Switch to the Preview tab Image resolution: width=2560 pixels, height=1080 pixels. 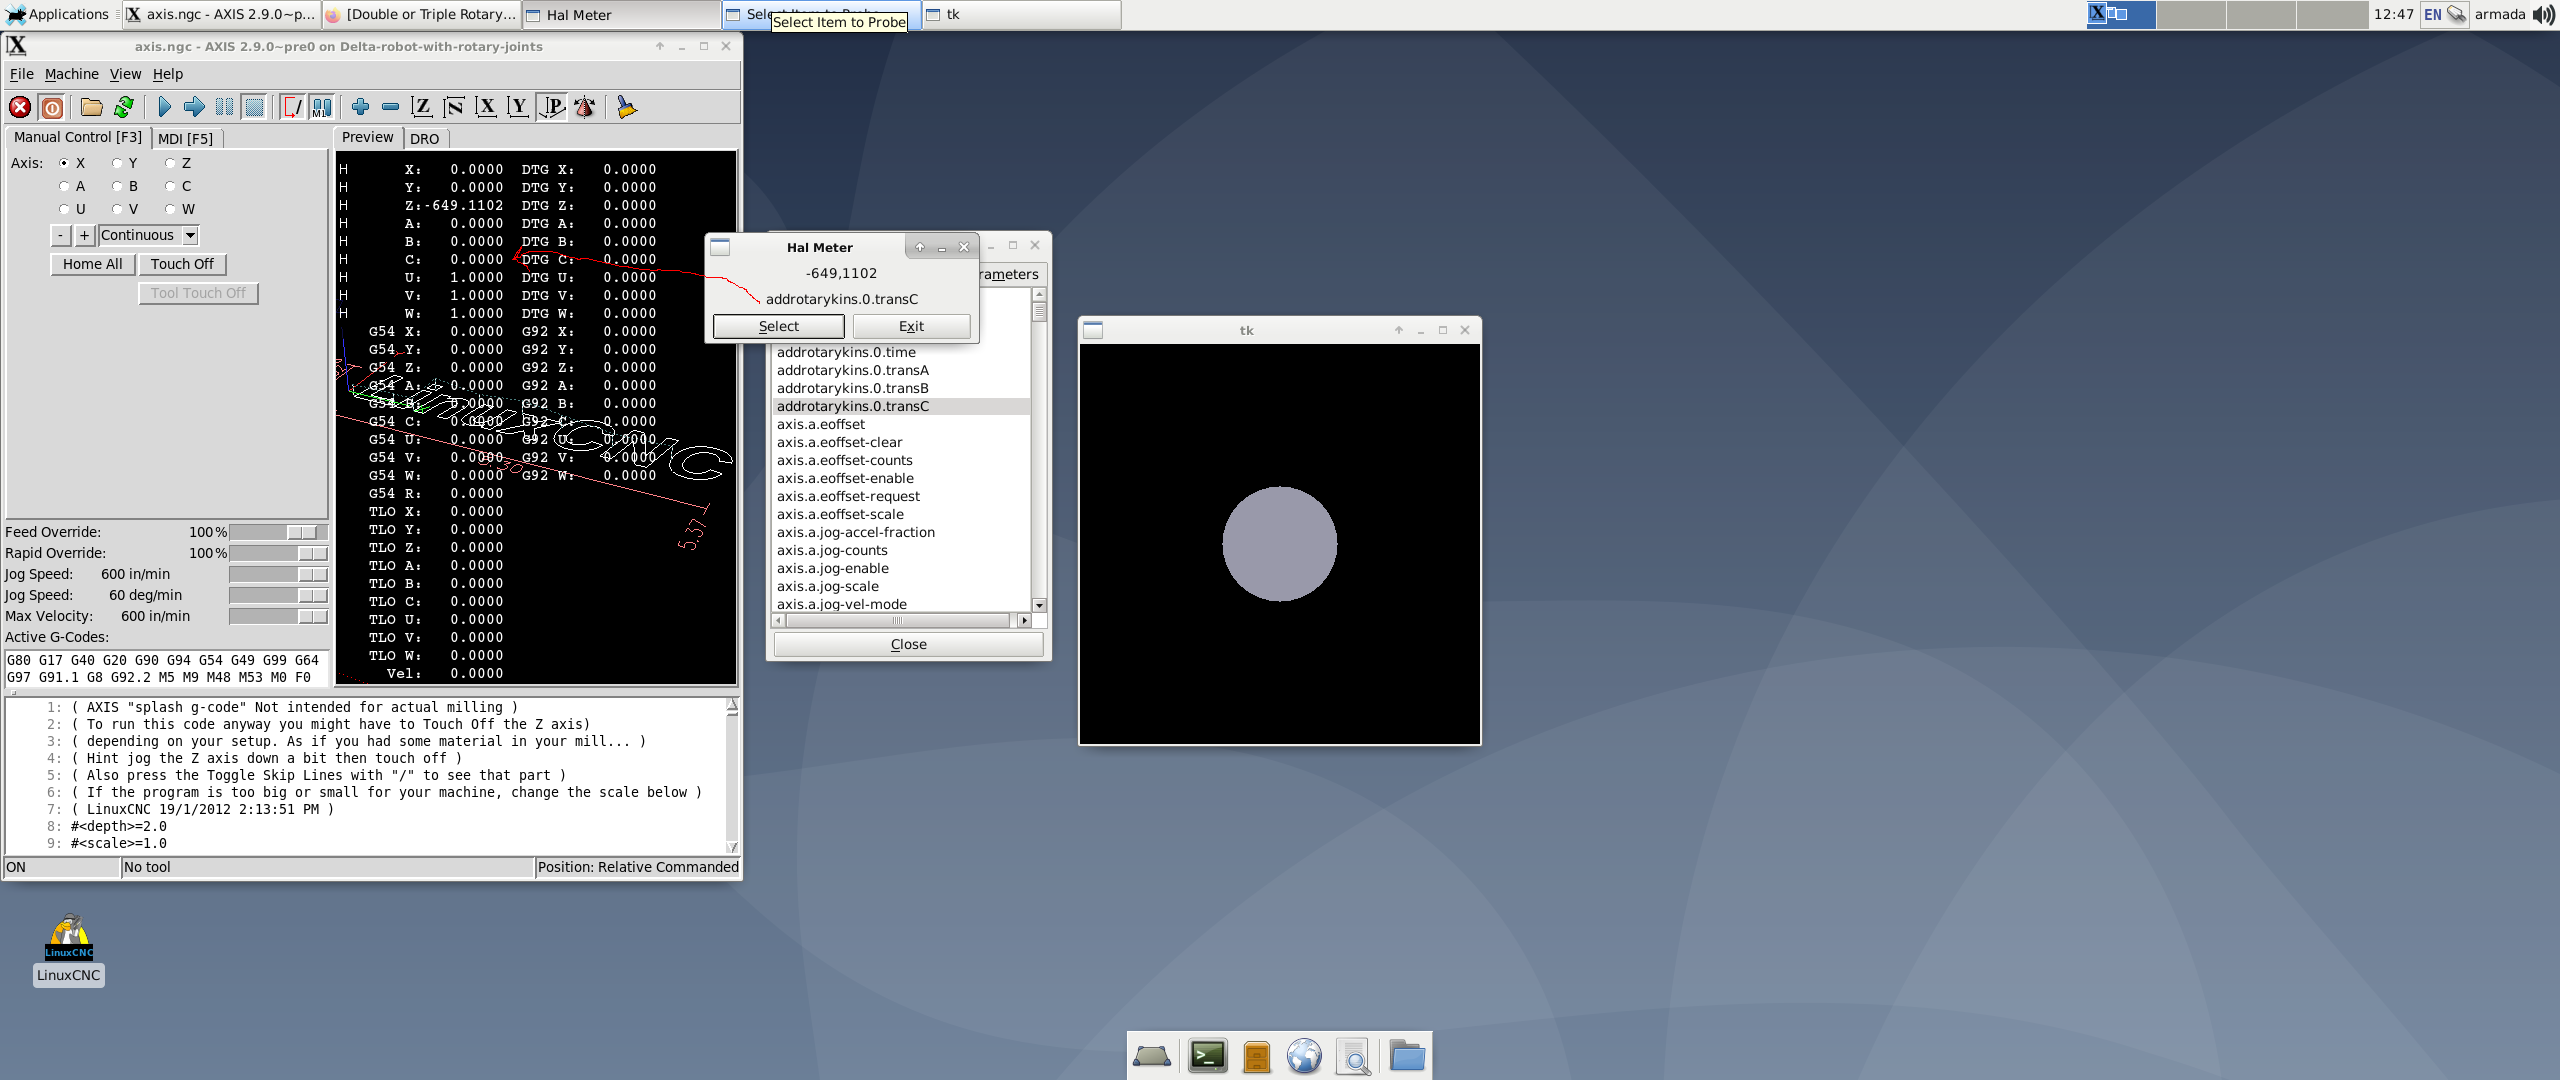[x=368, y=138]
